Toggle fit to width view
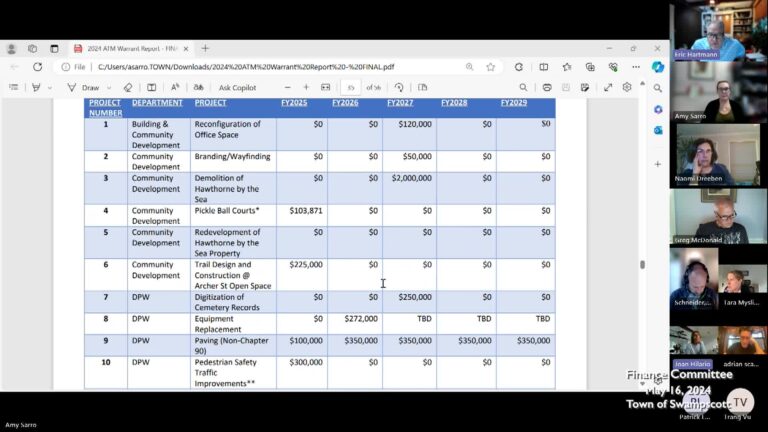The height and width of the screenshot is (432, 768). [x=325, y=87]
